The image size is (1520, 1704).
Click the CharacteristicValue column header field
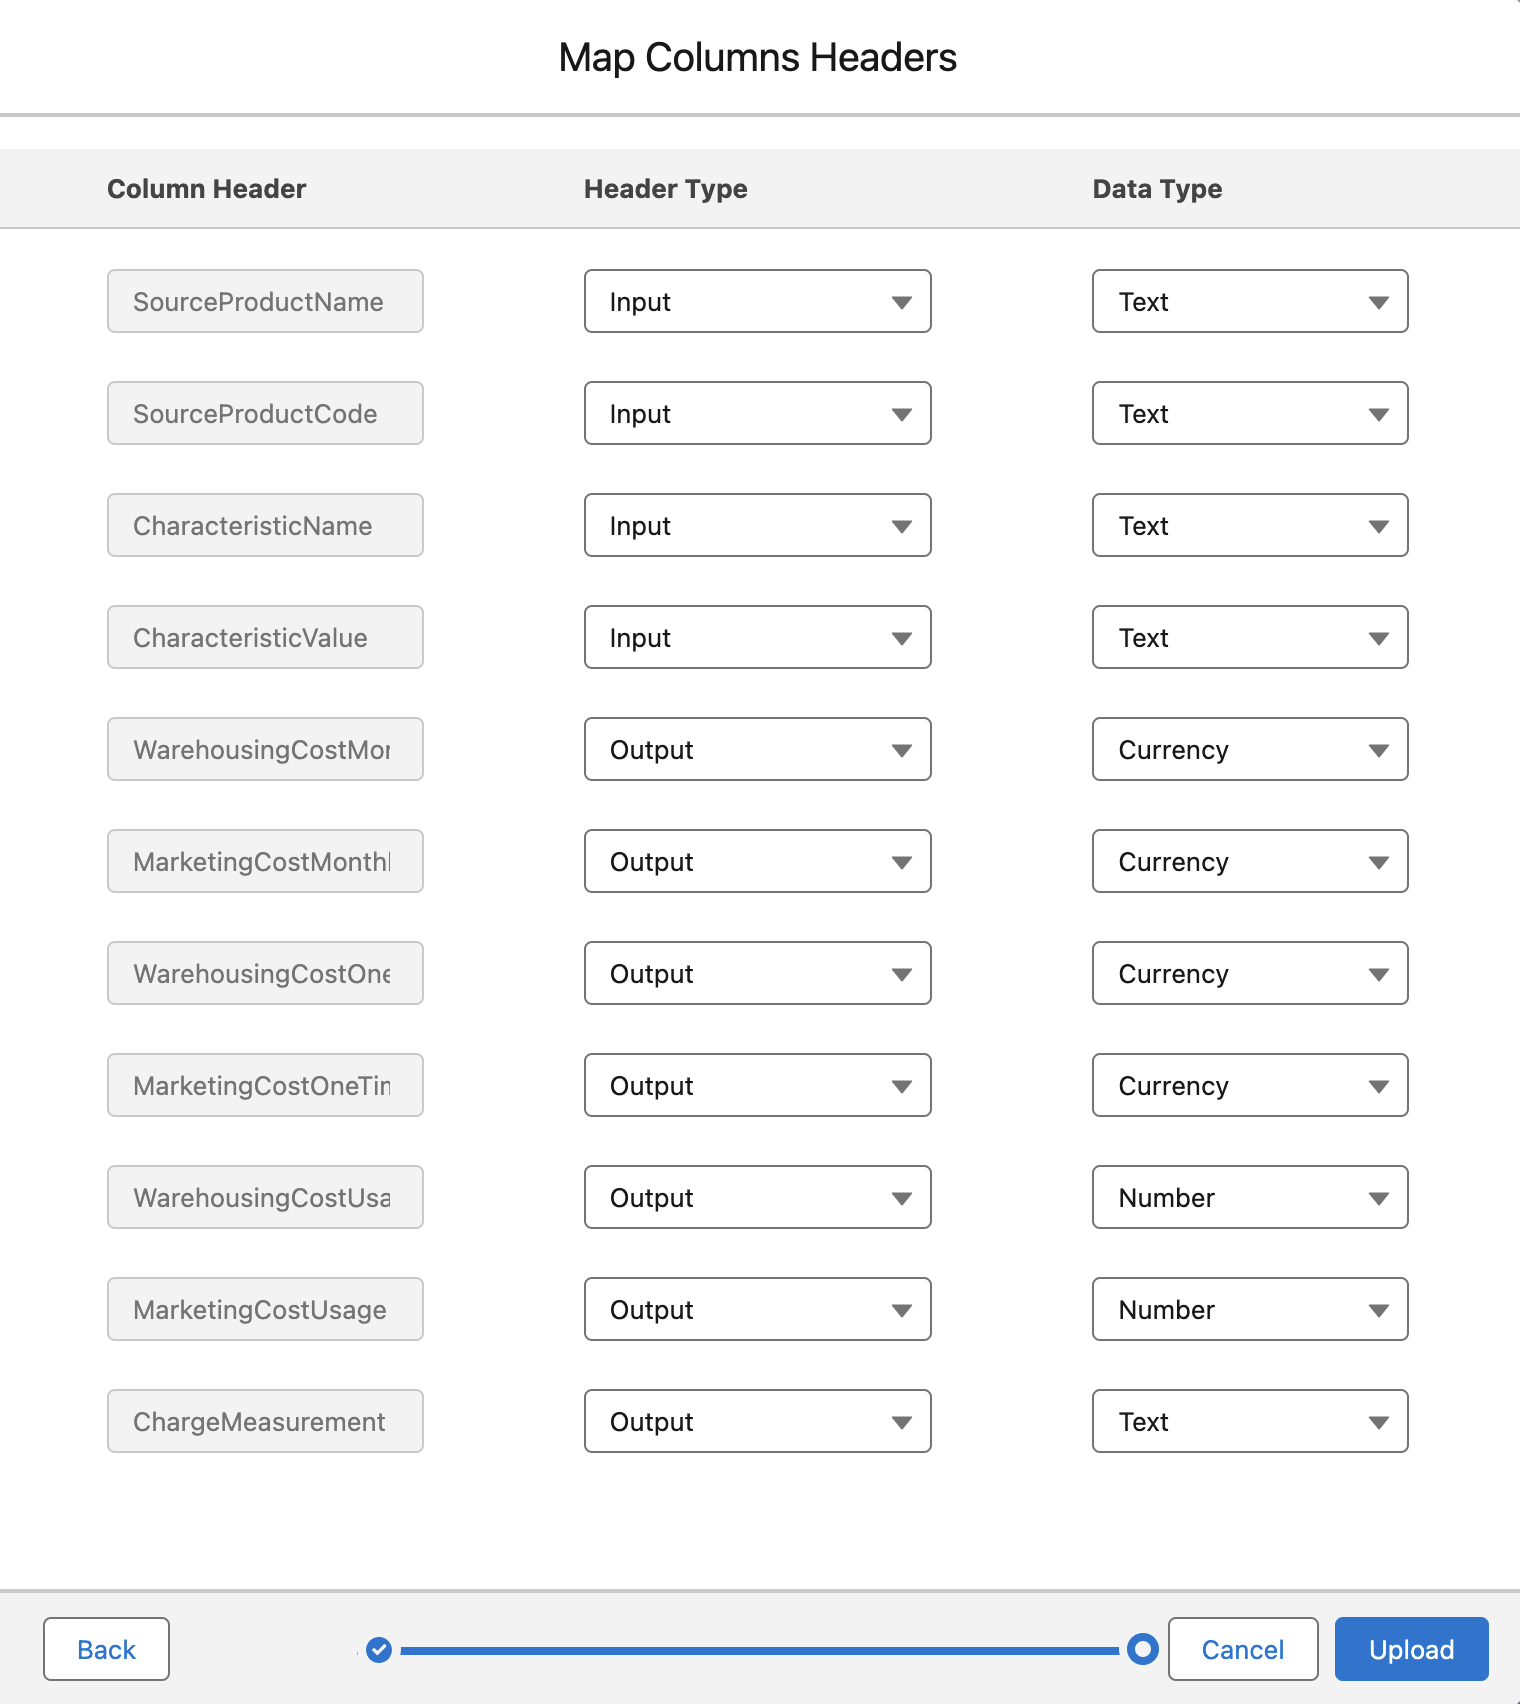[x=265, y=637]
